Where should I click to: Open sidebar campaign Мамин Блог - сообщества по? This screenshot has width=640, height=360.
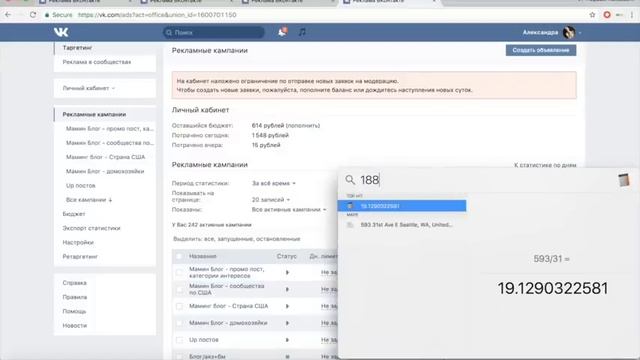(x=110, y=143)
